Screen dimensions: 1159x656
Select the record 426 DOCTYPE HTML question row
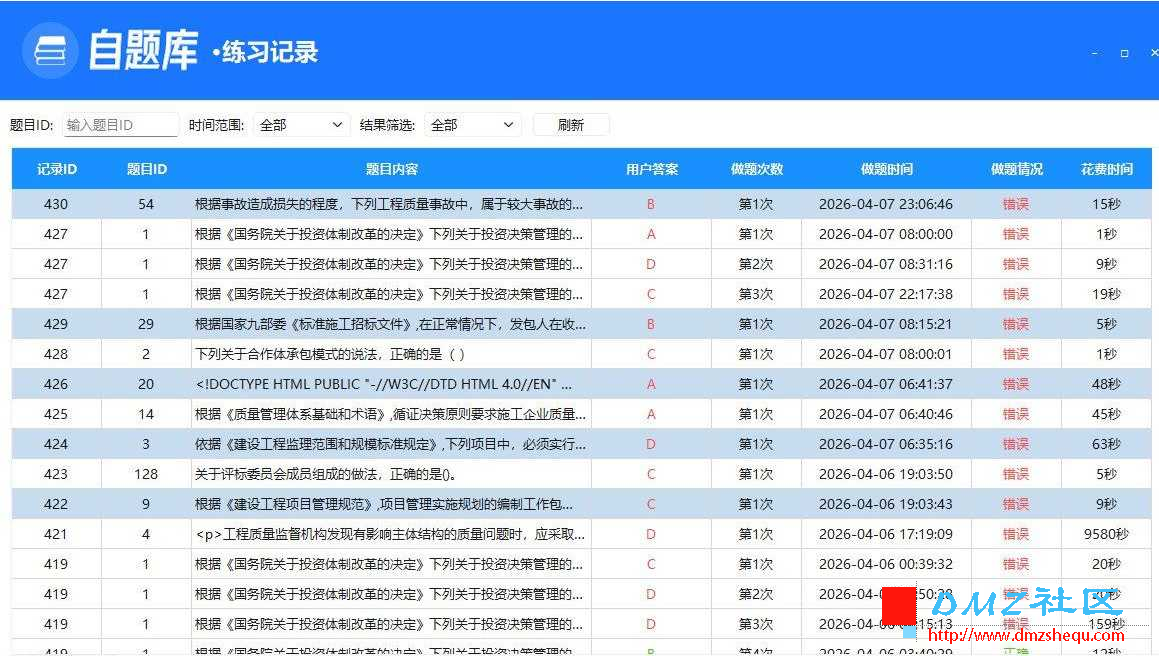(x=581, y=384)
